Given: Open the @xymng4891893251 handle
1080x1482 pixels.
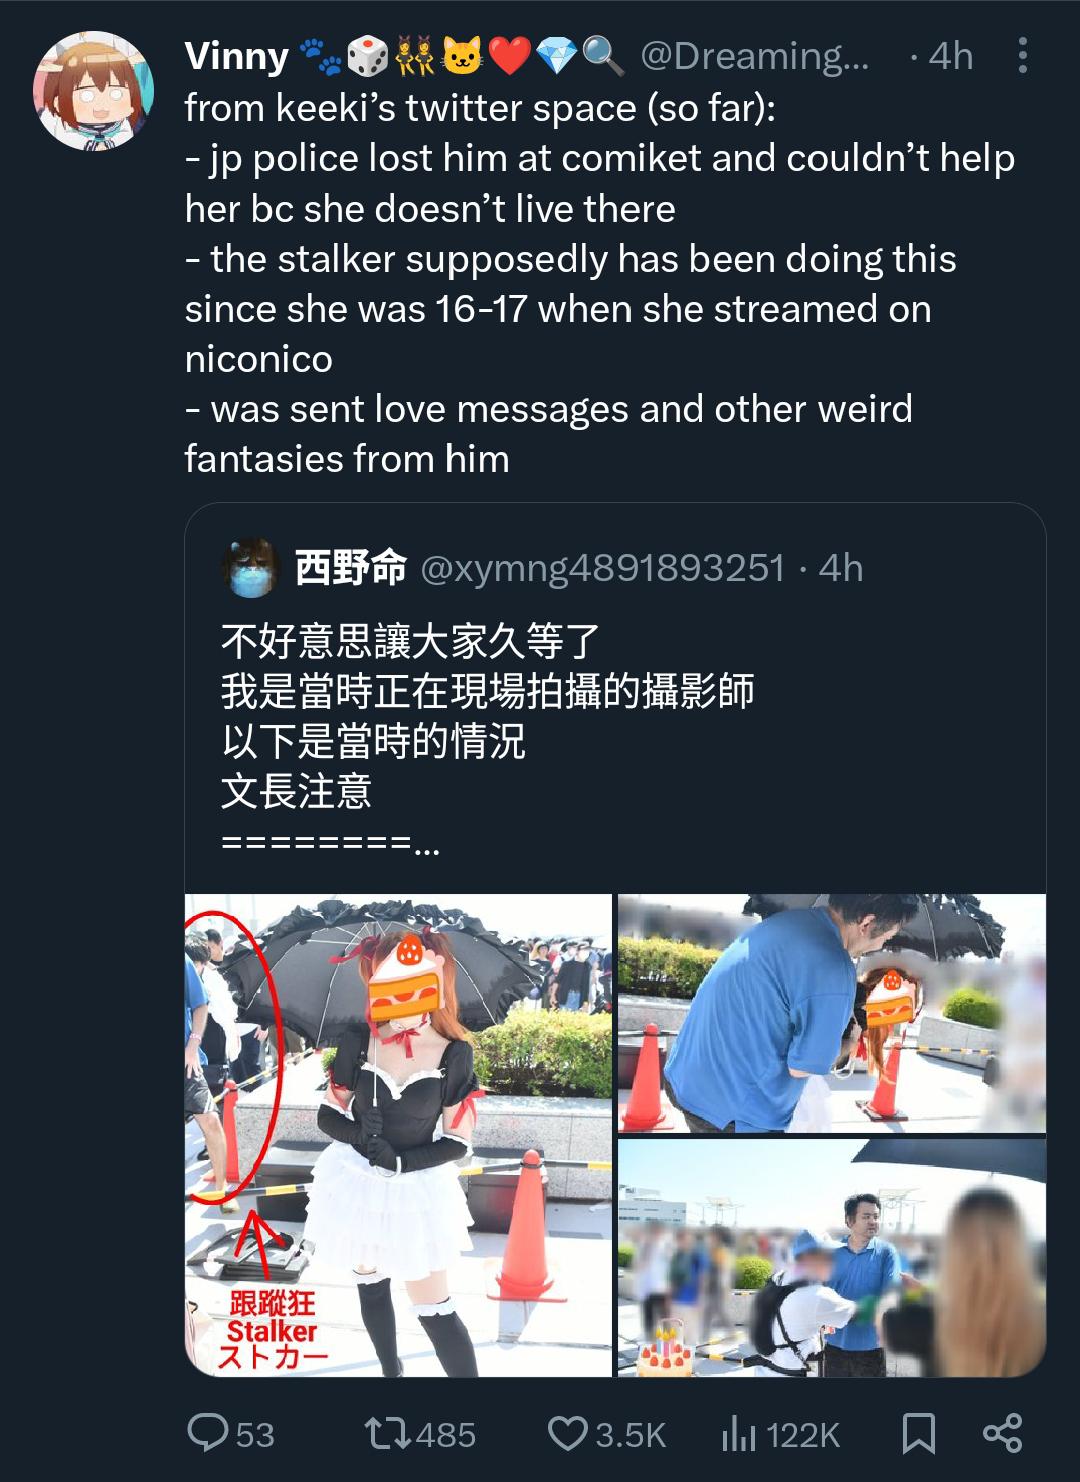Looking at the screenshot, I should (604, 568).
